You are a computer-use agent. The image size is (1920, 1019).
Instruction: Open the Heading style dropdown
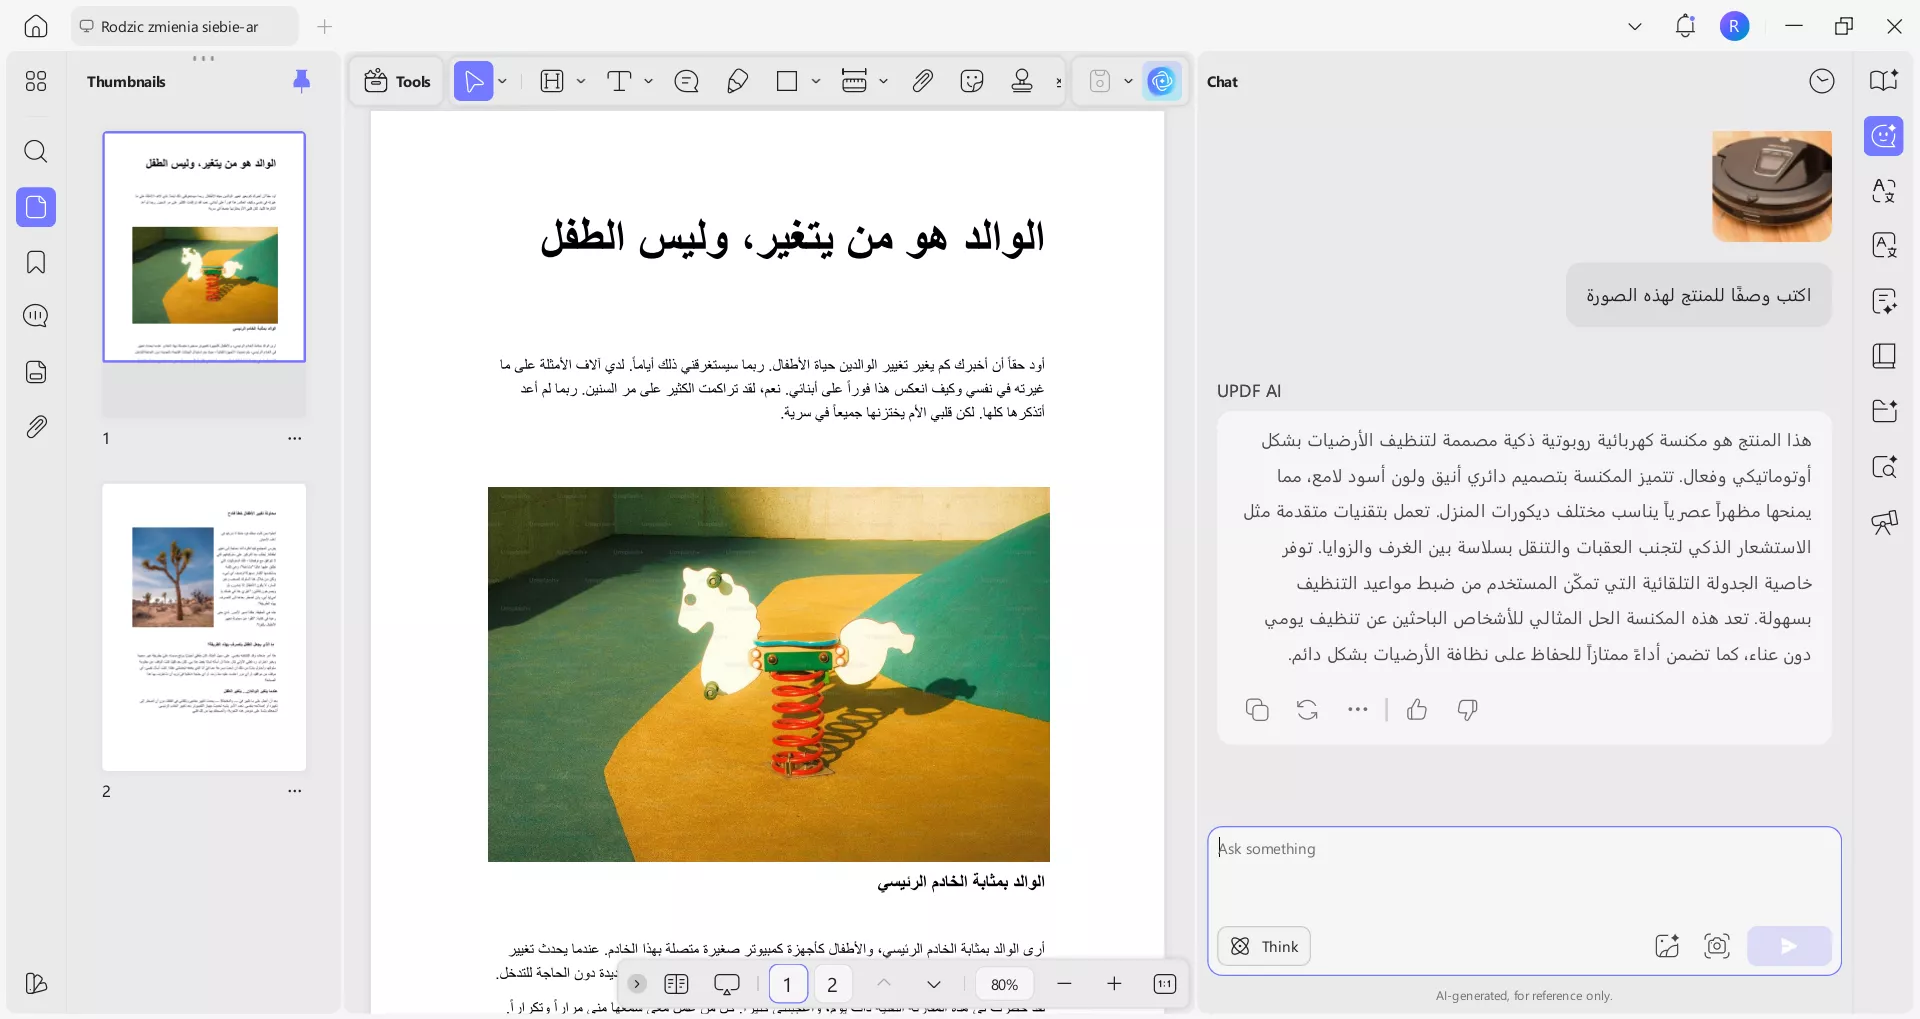tap(581, 81)
